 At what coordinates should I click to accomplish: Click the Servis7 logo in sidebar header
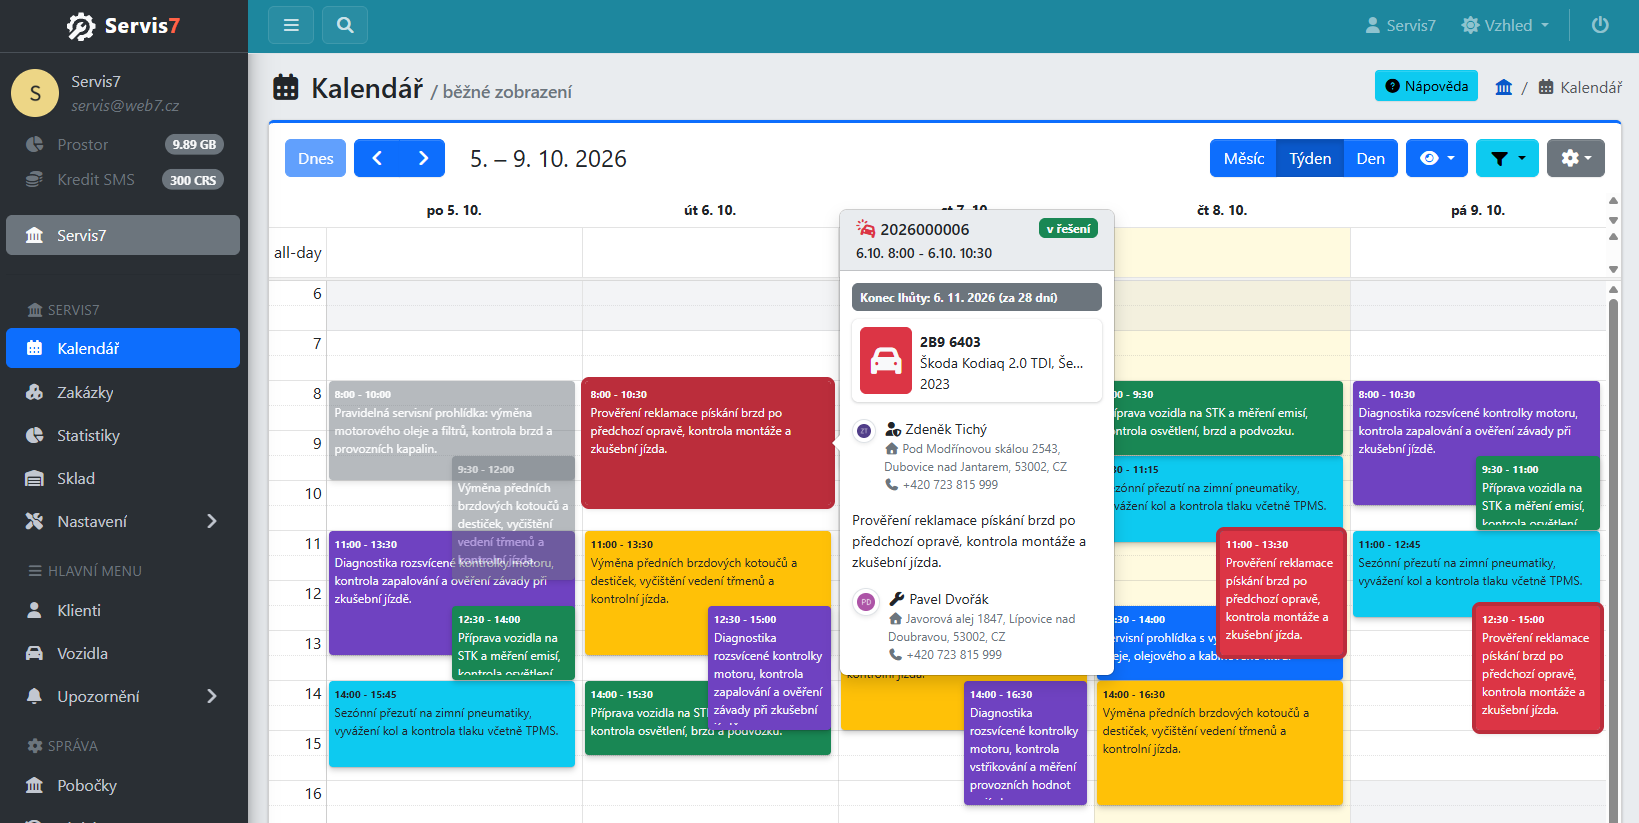pos(123,26)
